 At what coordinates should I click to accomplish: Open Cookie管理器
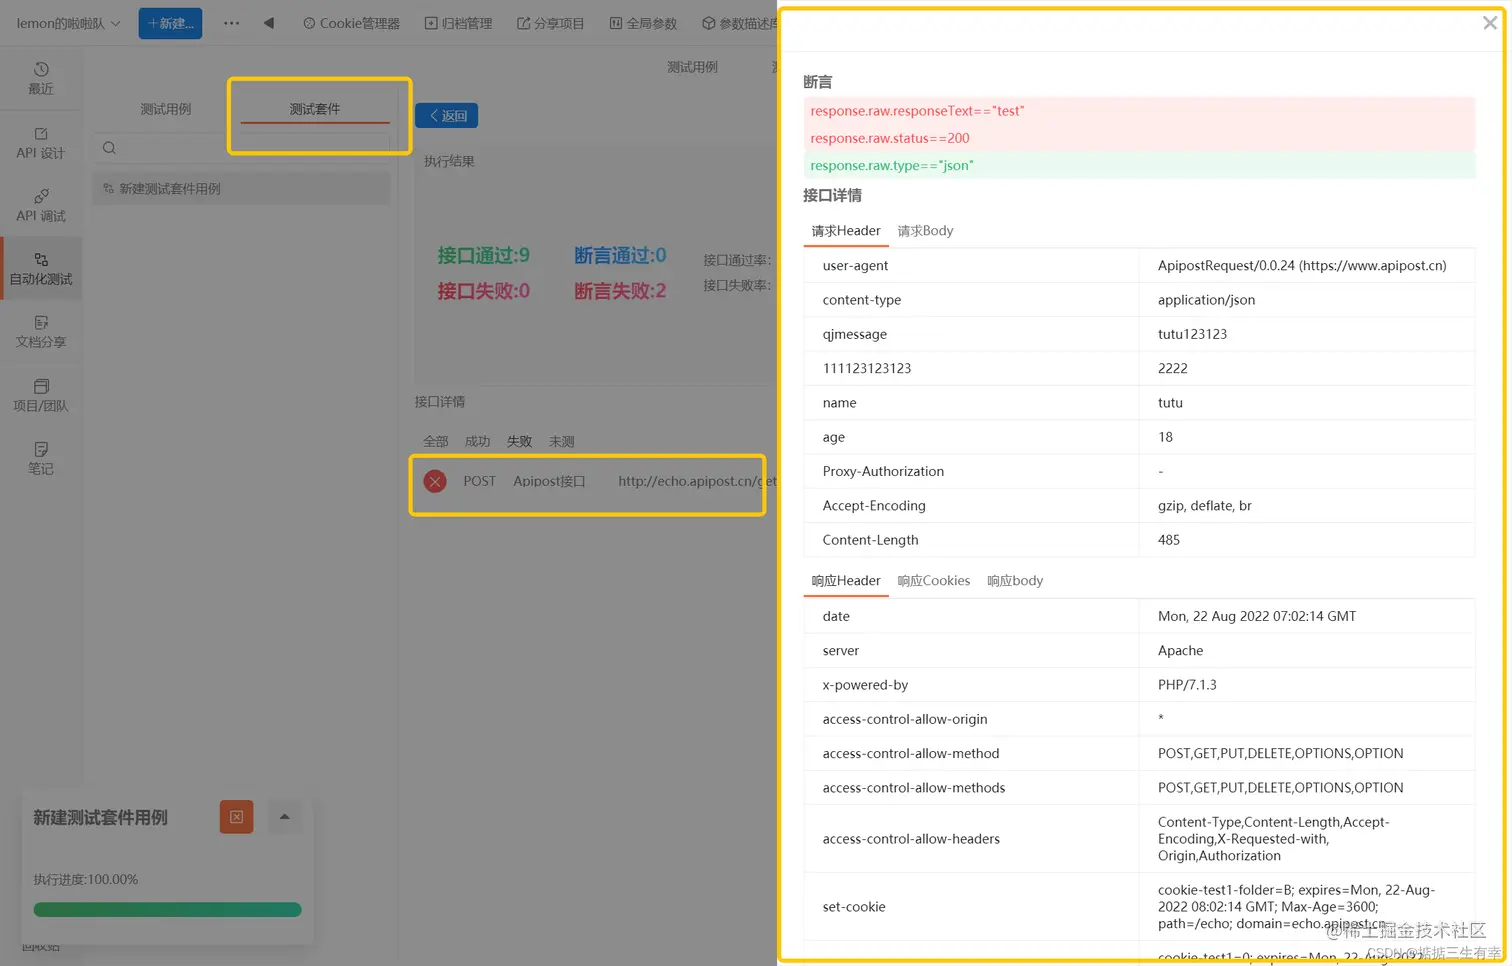(x=351, y=23)
